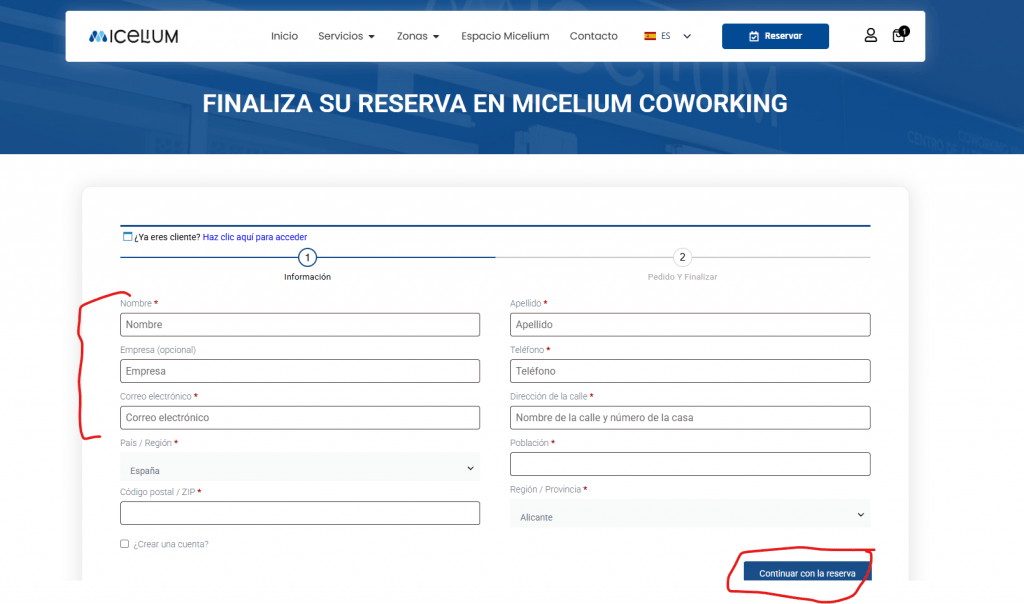Screen dimensions: 1024x604
Task: Open the user account icon
Action: pos(870,35)
